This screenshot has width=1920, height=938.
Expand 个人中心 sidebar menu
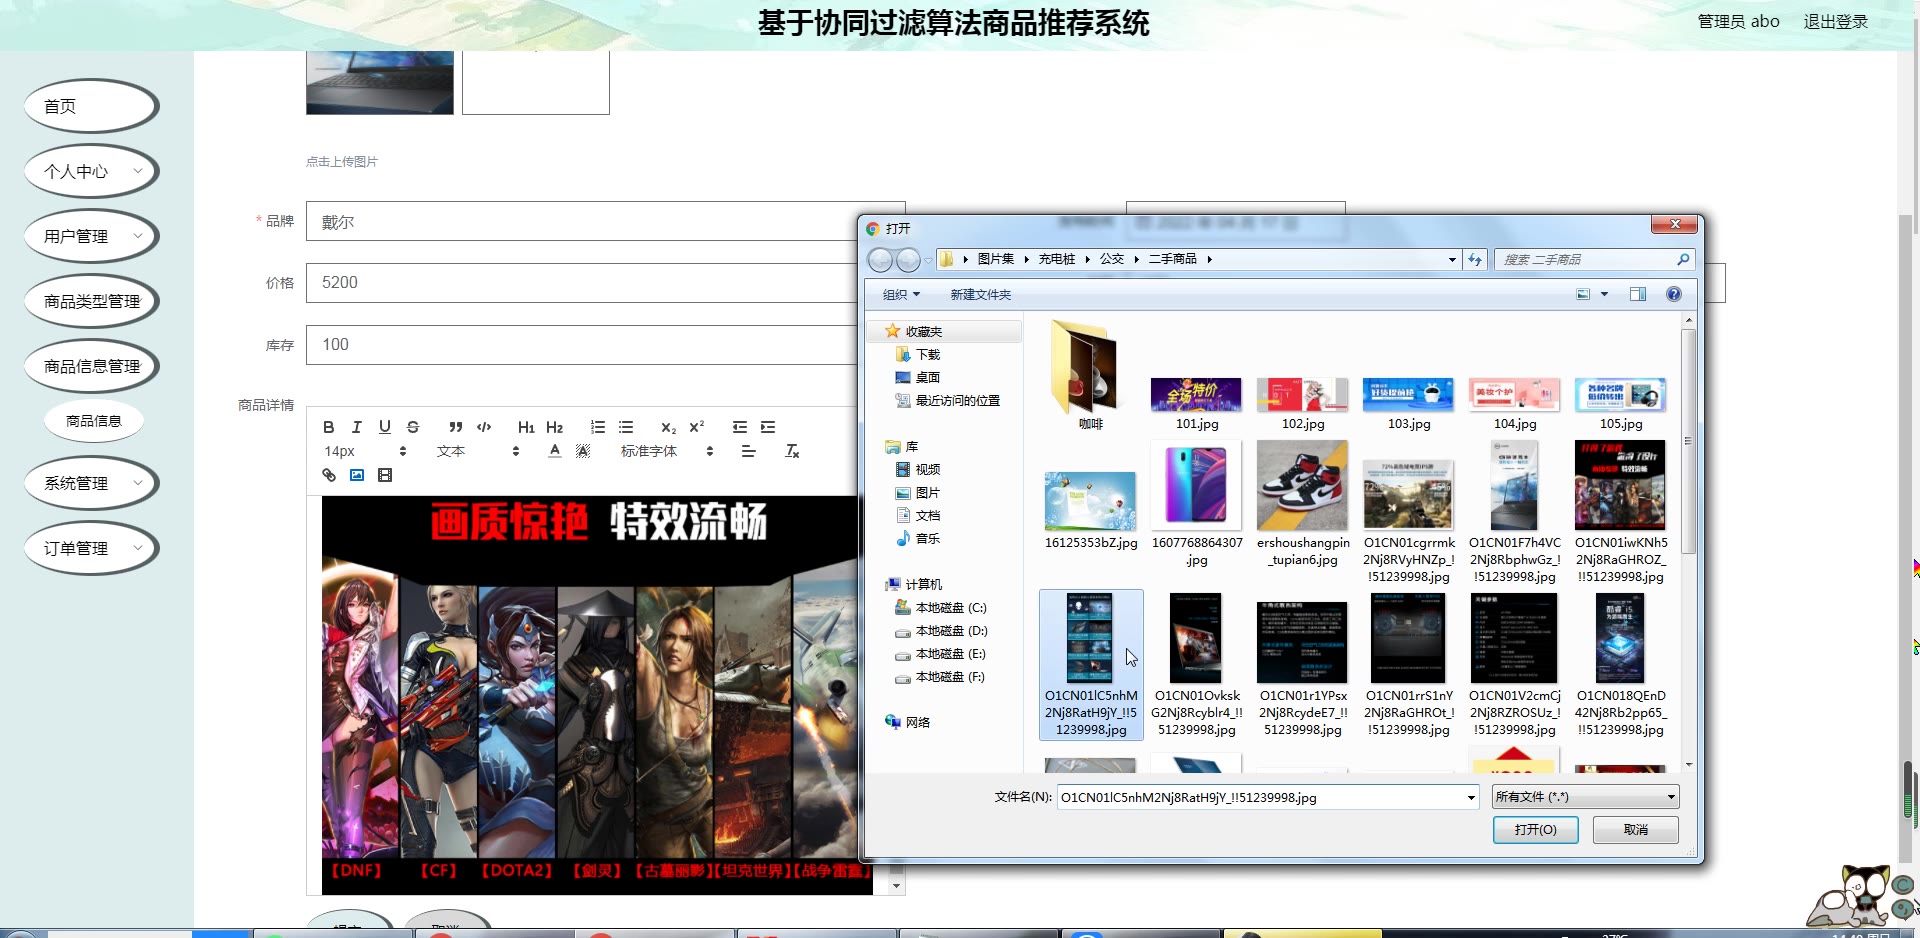click(91, 171)
